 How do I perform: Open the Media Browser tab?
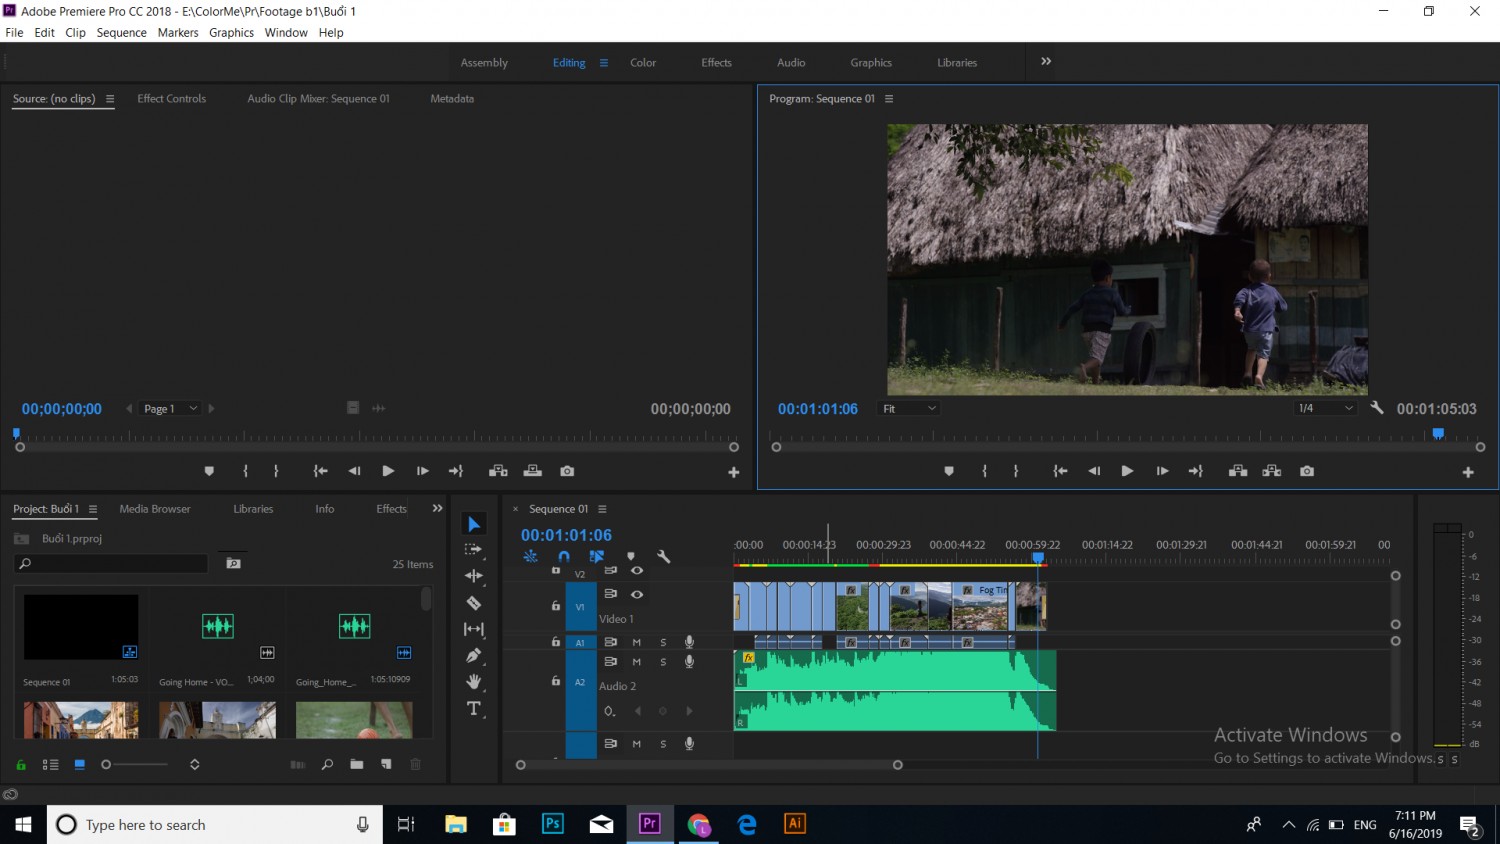click(x=155, y=509)
